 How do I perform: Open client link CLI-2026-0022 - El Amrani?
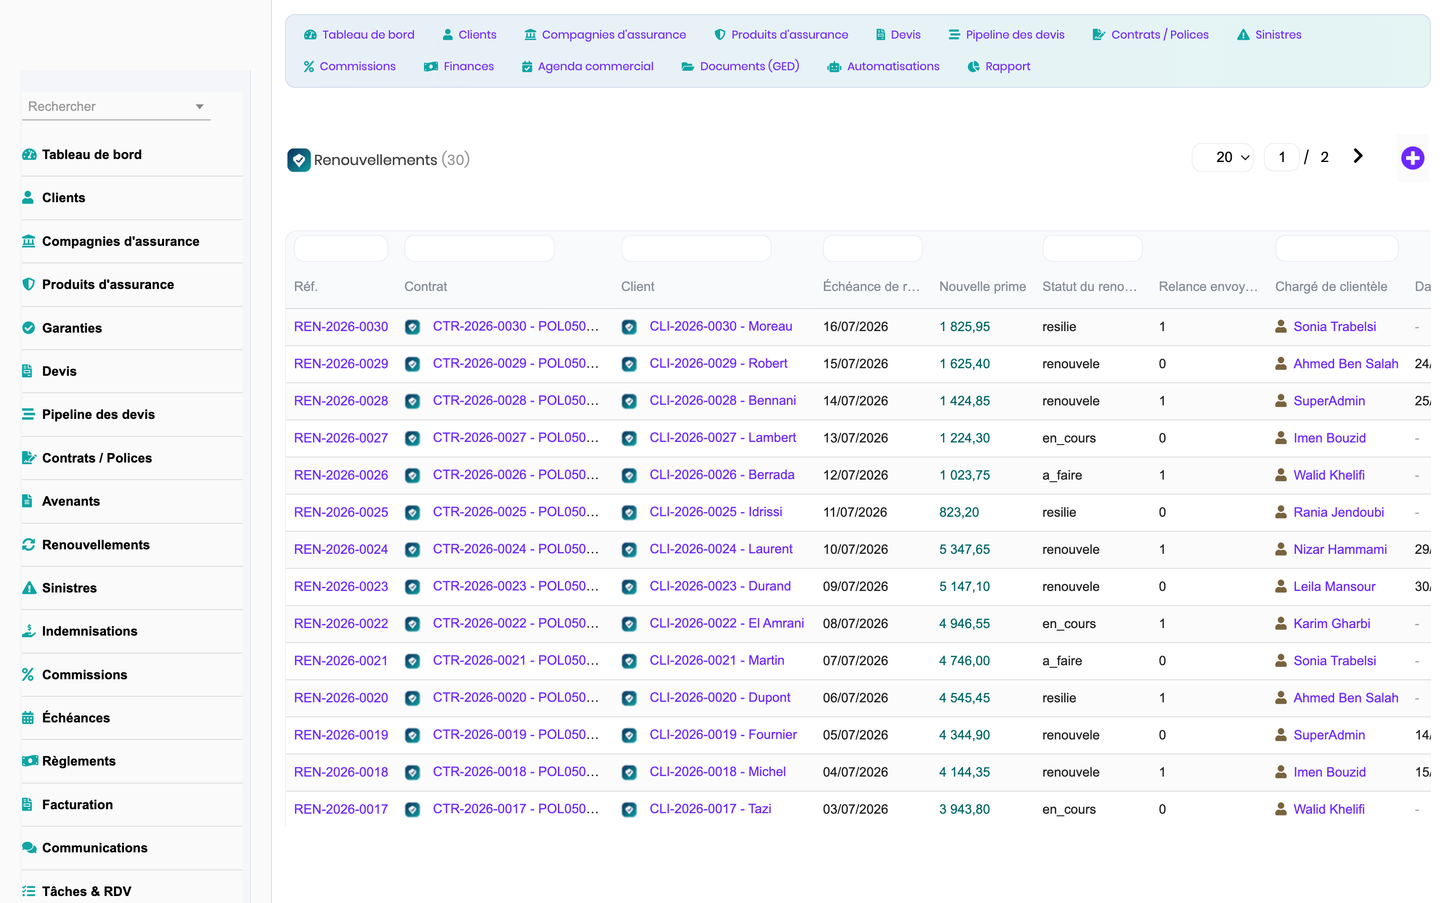click(x=727, y=623)
